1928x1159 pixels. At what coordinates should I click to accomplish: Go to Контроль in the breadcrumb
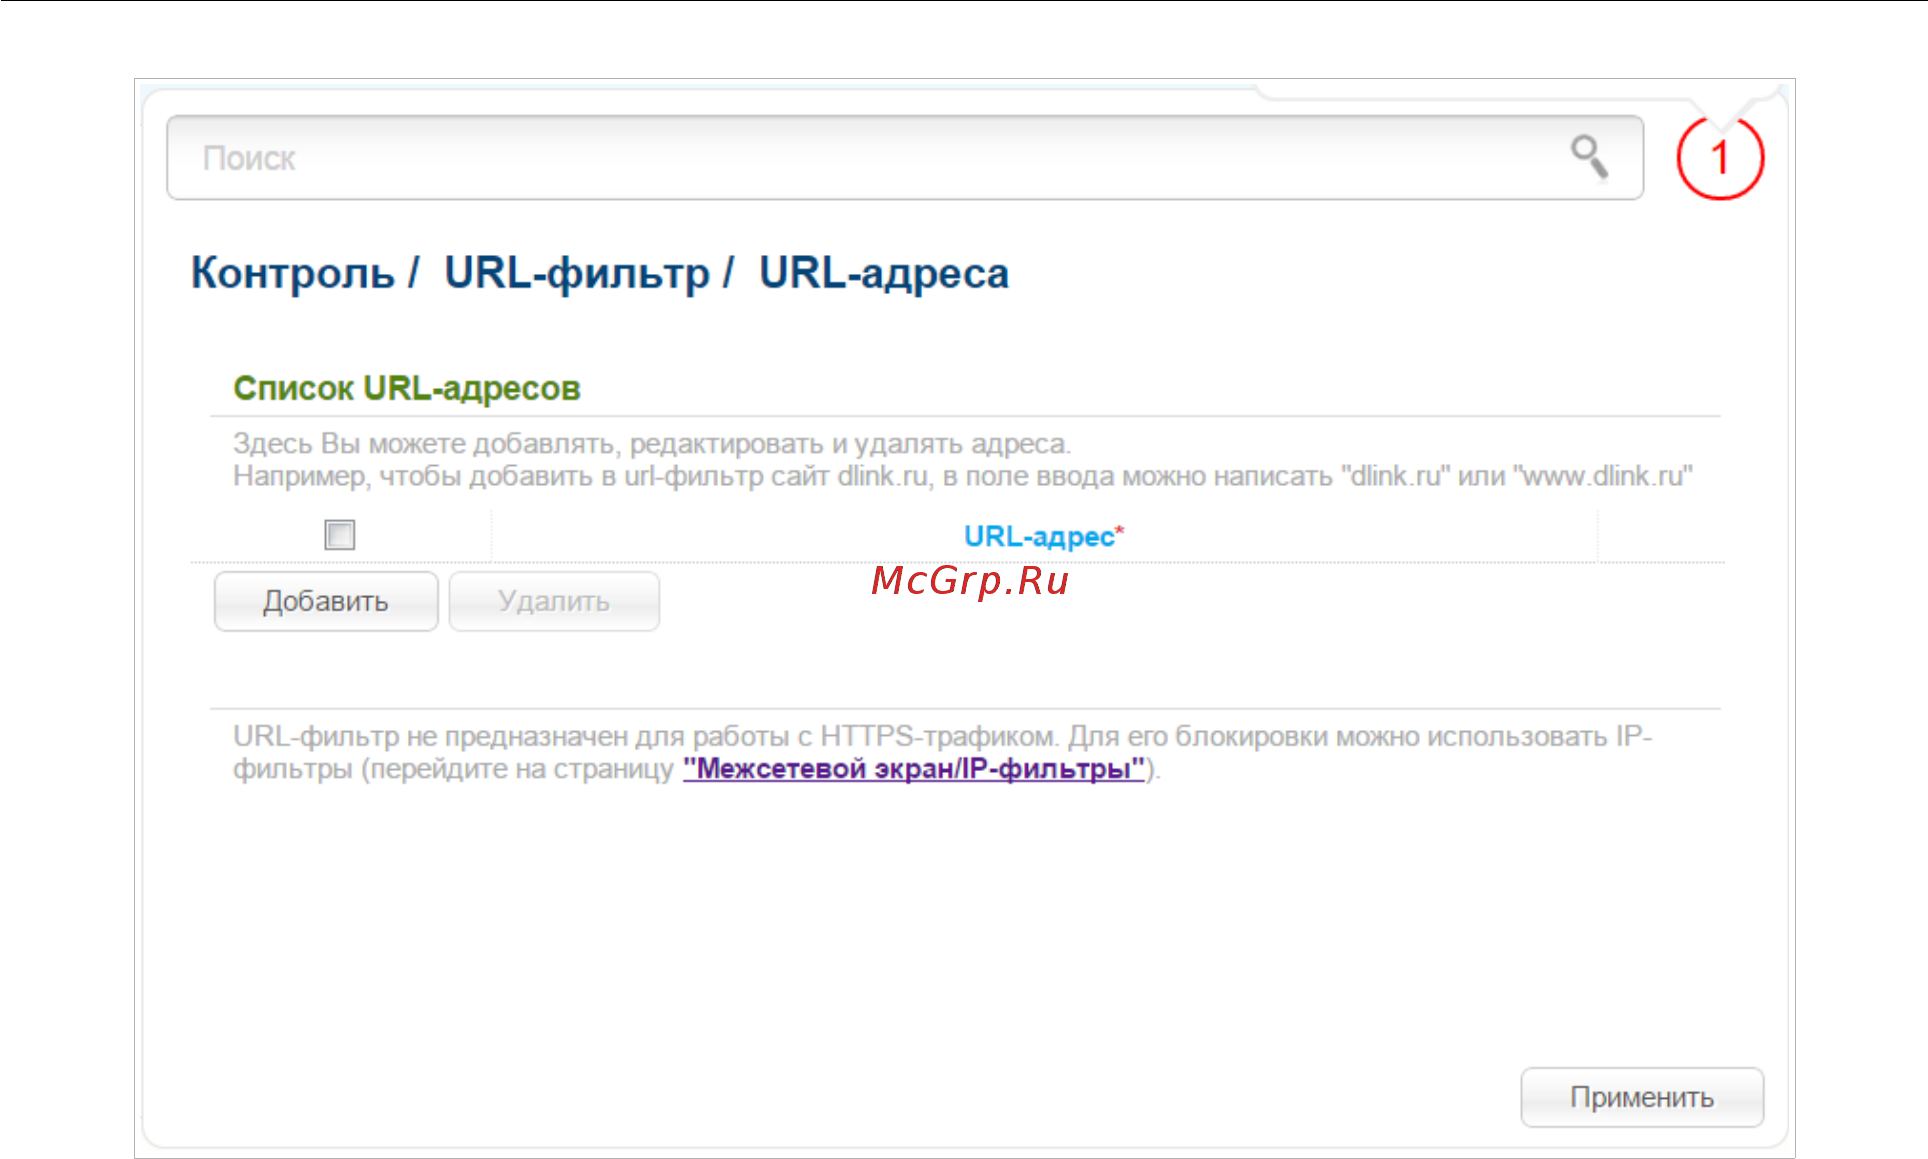(293, 273)
